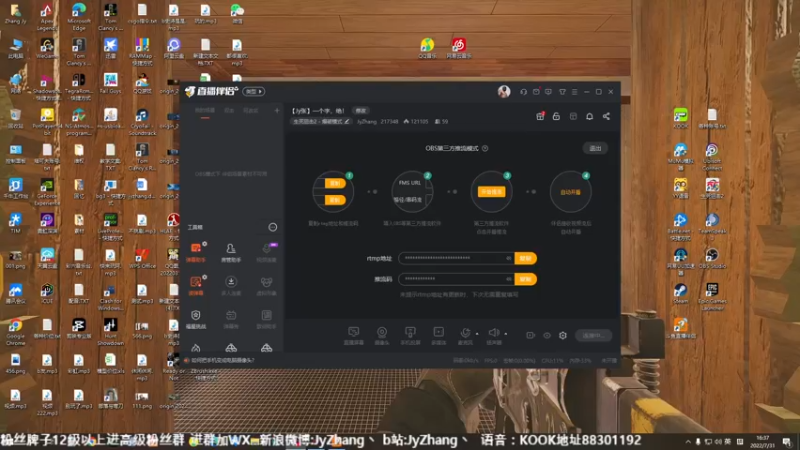Click the message bubble icon beside the envelope

[548, 92]
